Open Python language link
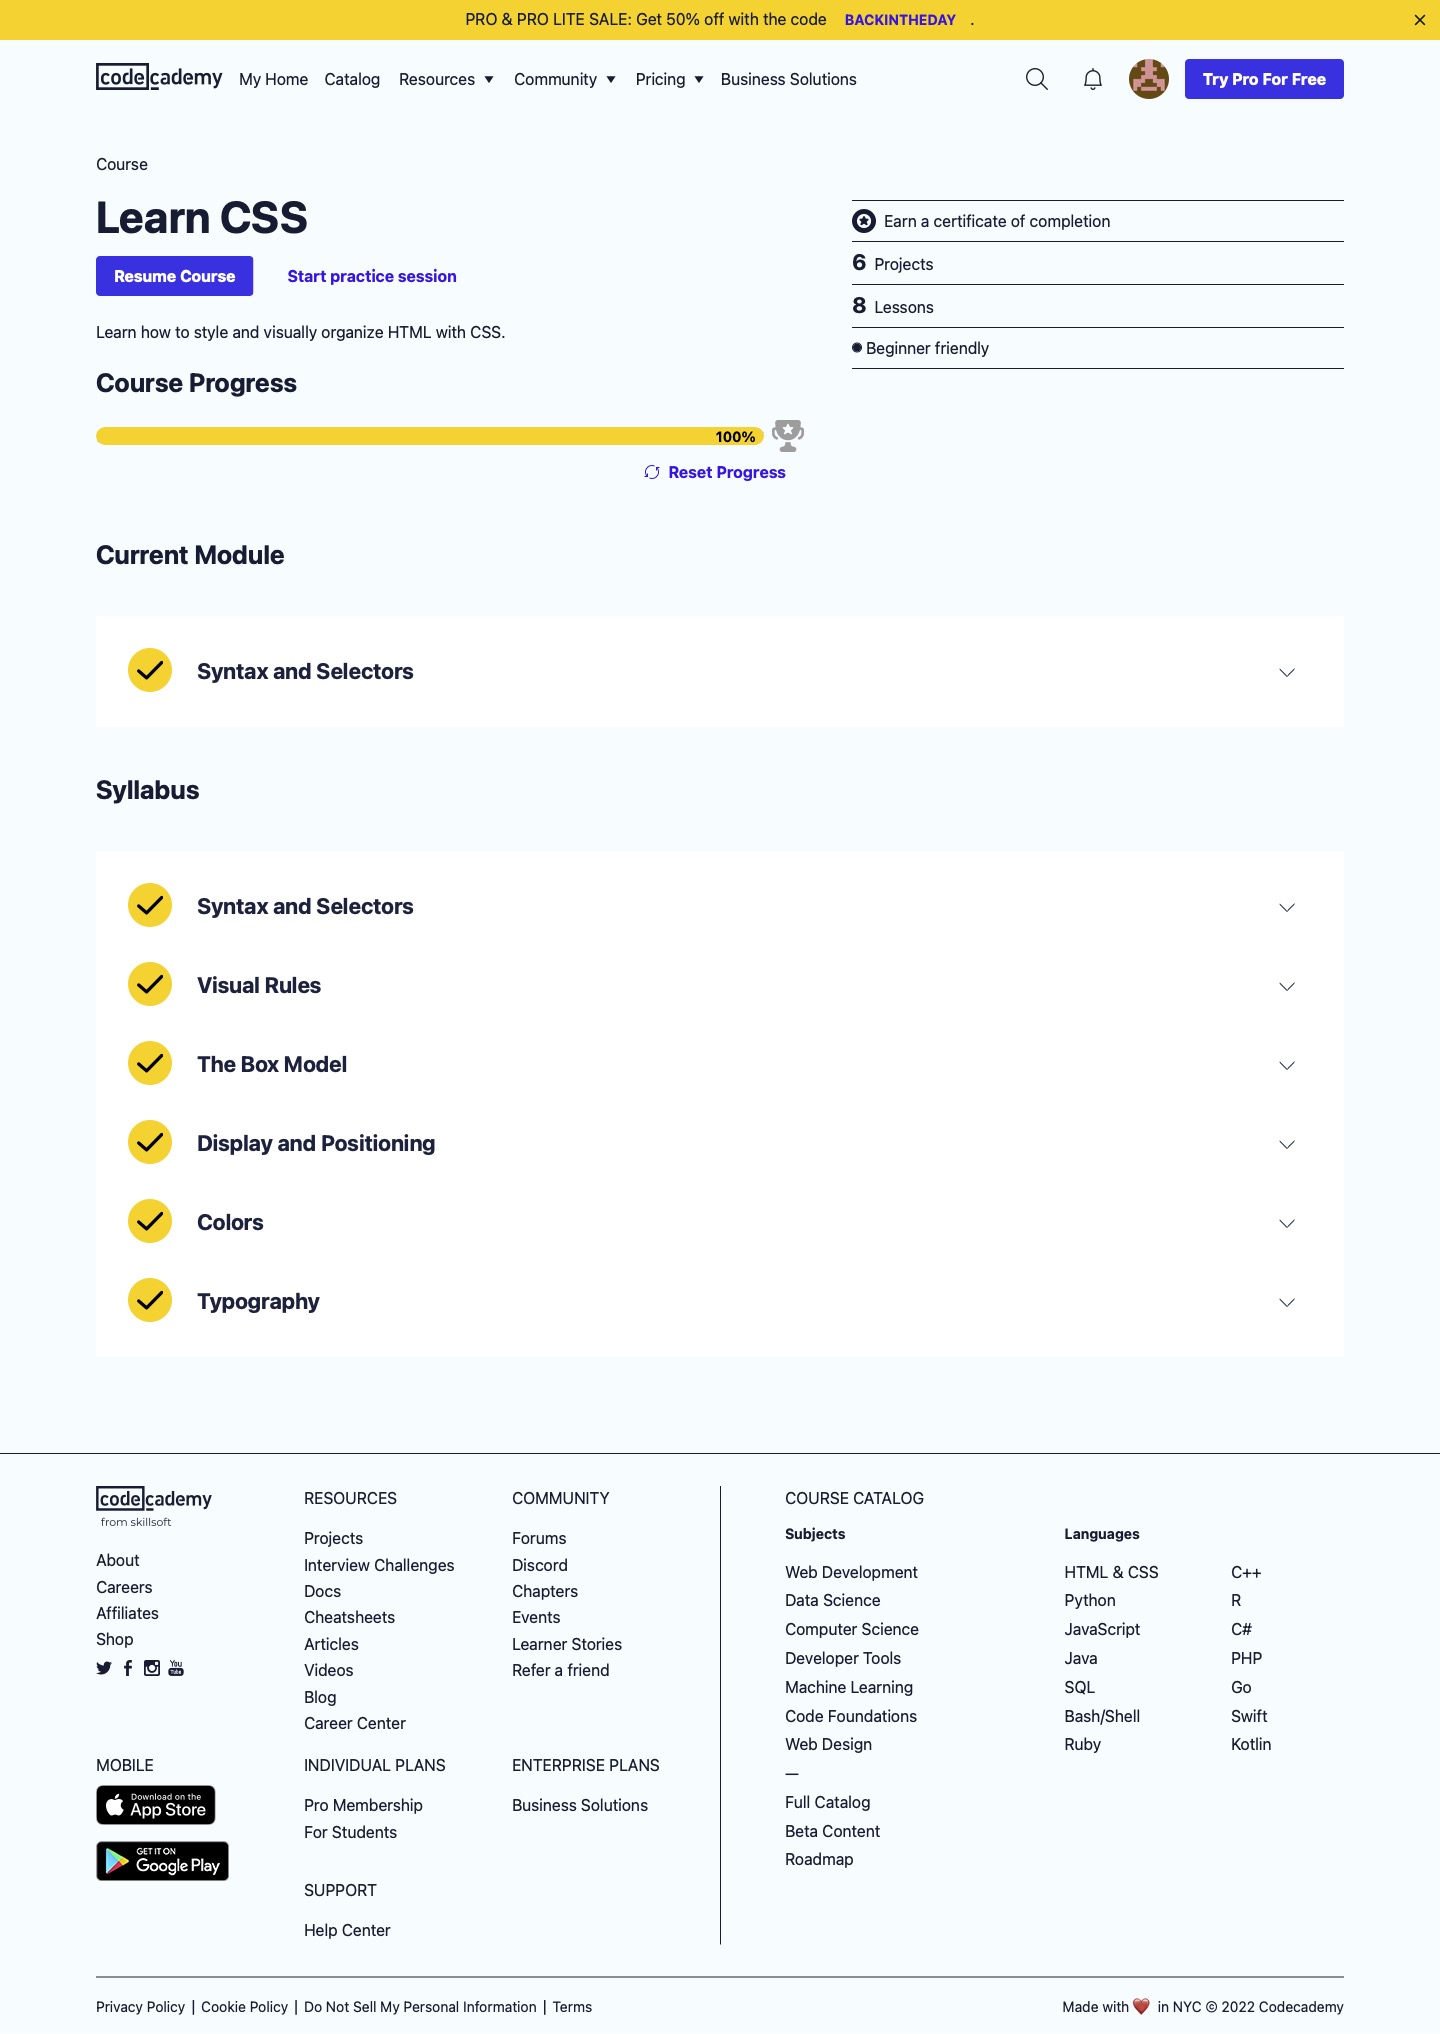 [1089, 1600]
